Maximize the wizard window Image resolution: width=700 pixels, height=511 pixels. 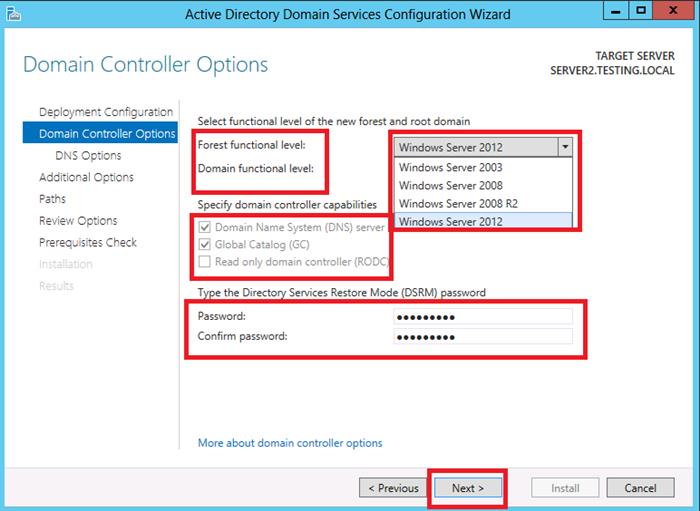tap(641, 11)
